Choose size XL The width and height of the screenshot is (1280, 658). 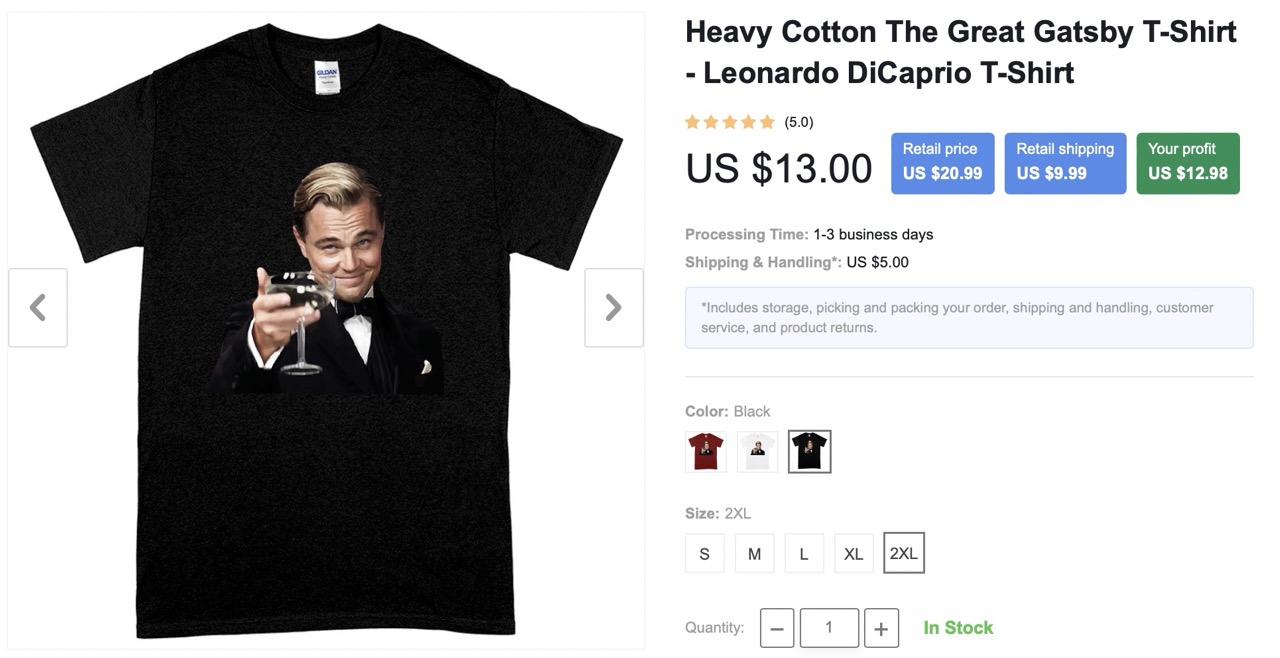tap(853, 553)
